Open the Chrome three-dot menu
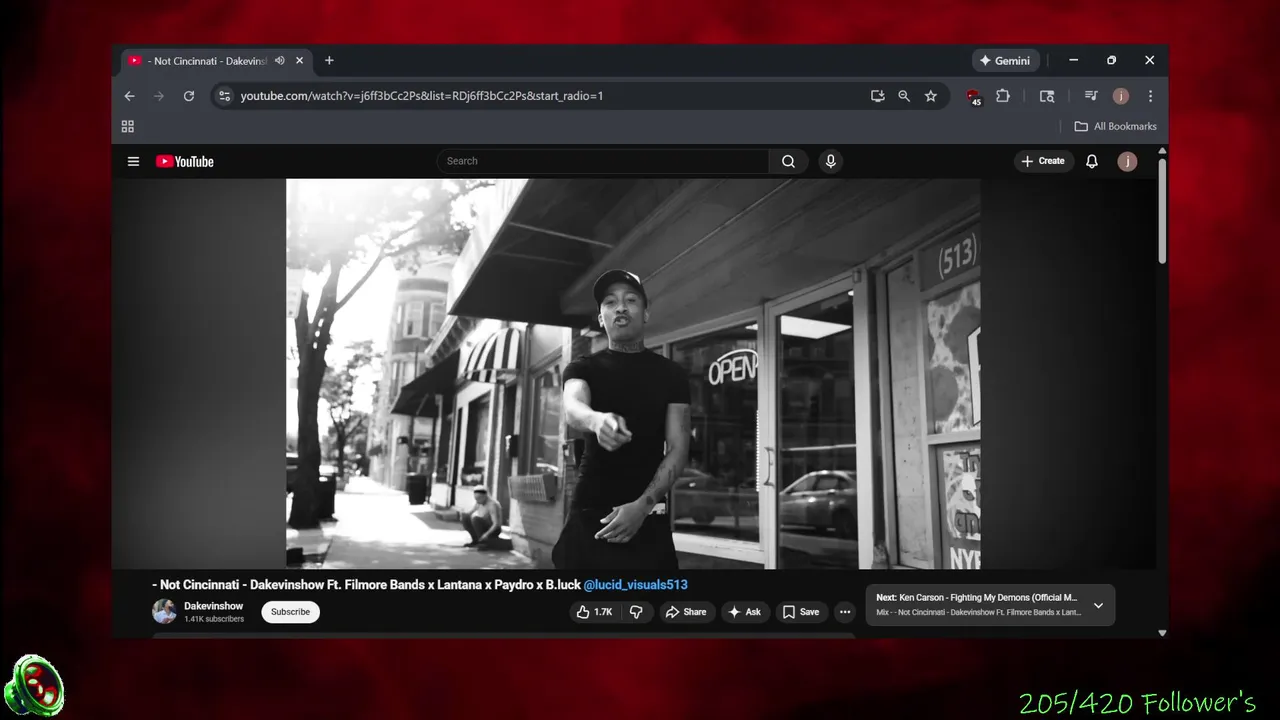Viewport: 1280px width, 720px height. [1150, 96]
